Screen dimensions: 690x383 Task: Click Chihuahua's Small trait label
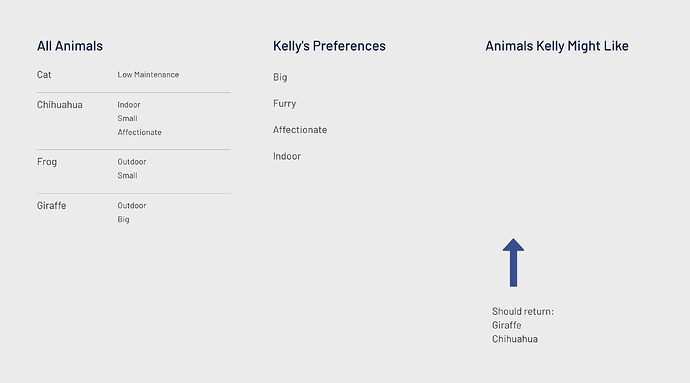(127, 118)
